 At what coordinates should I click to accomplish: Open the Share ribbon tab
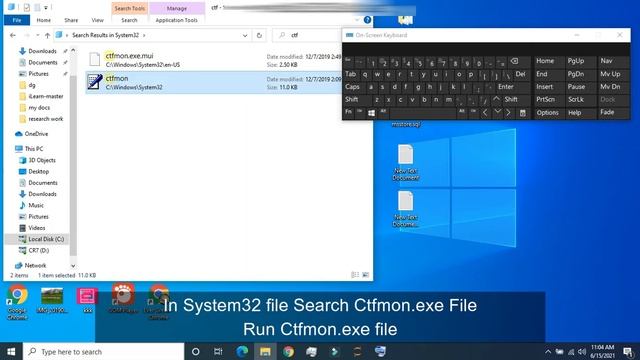click(x=71, y=20)
